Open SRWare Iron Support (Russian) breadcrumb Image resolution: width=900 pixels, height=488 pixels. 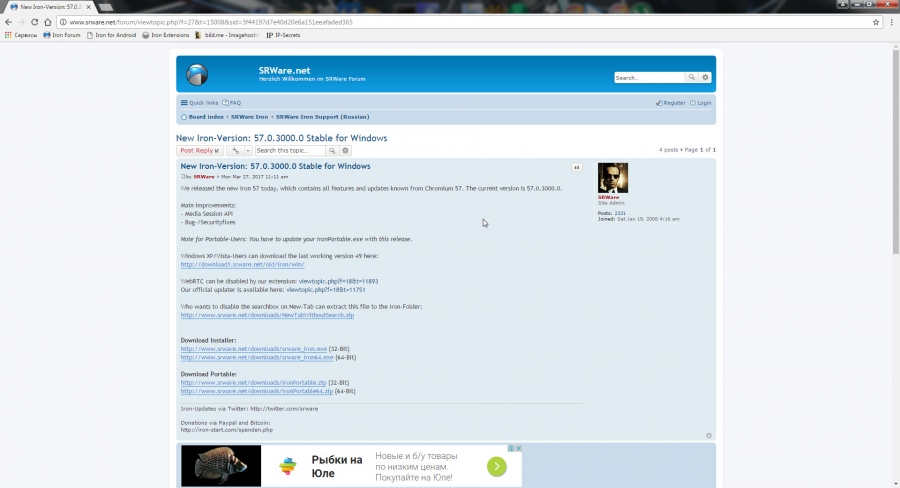coord(322,117)
